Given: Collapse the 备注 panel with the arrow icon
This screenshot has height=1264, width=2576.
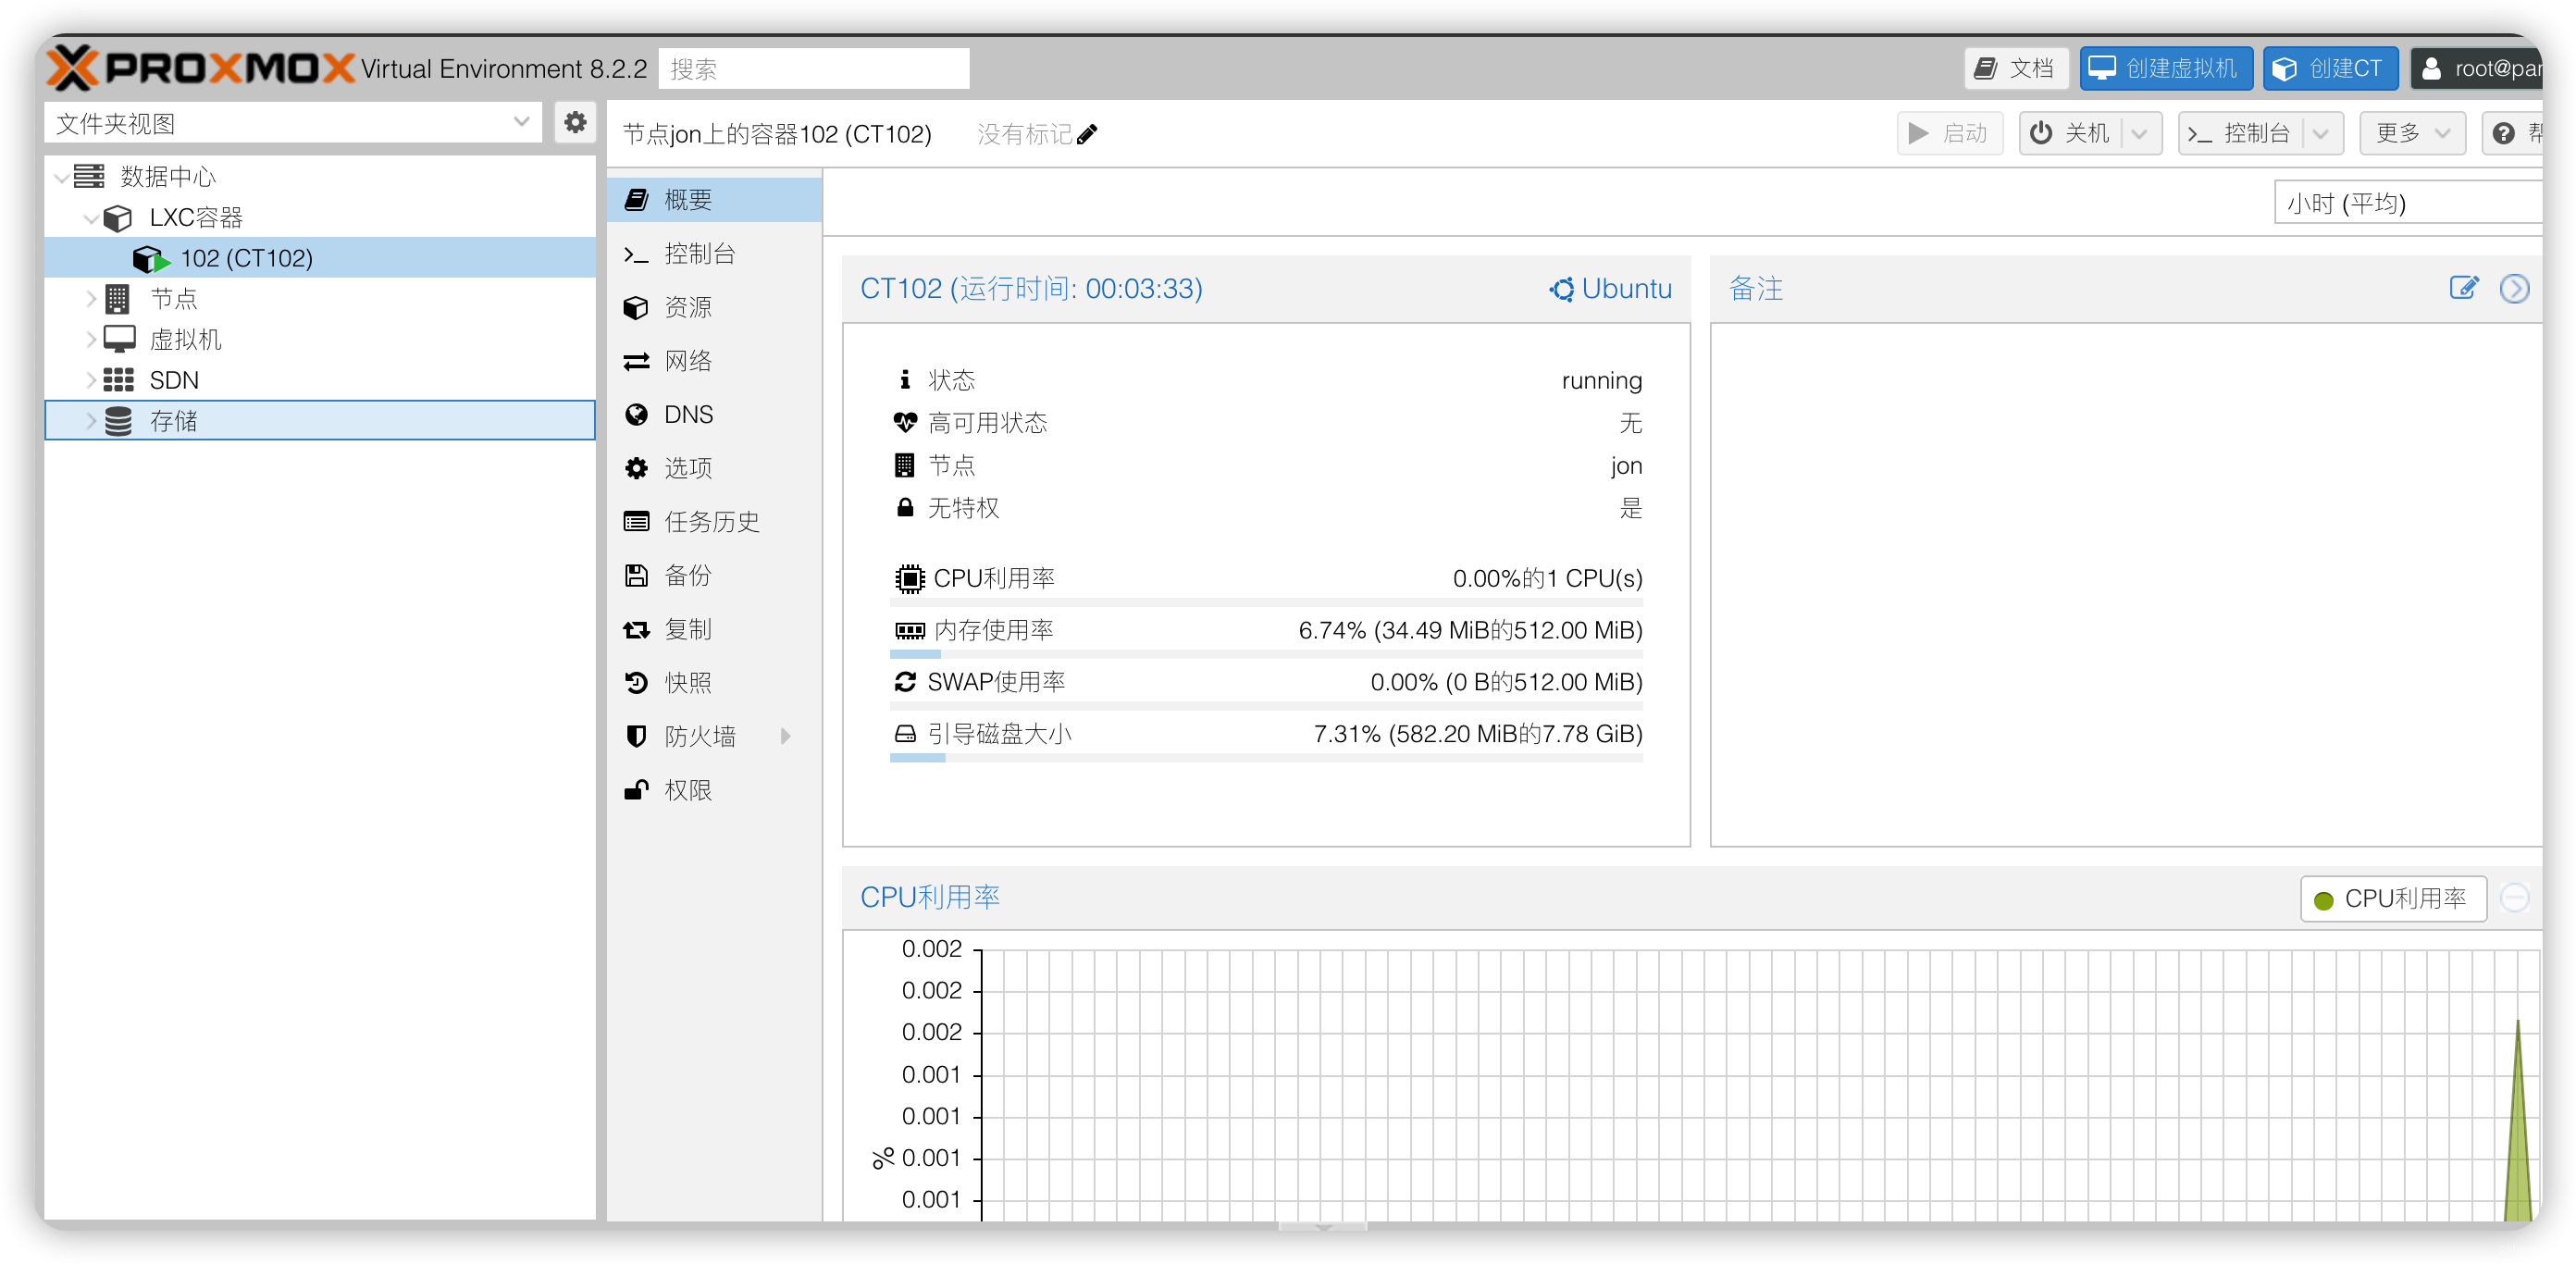Looking at the screenshot, I should [x=2513, y=288].
